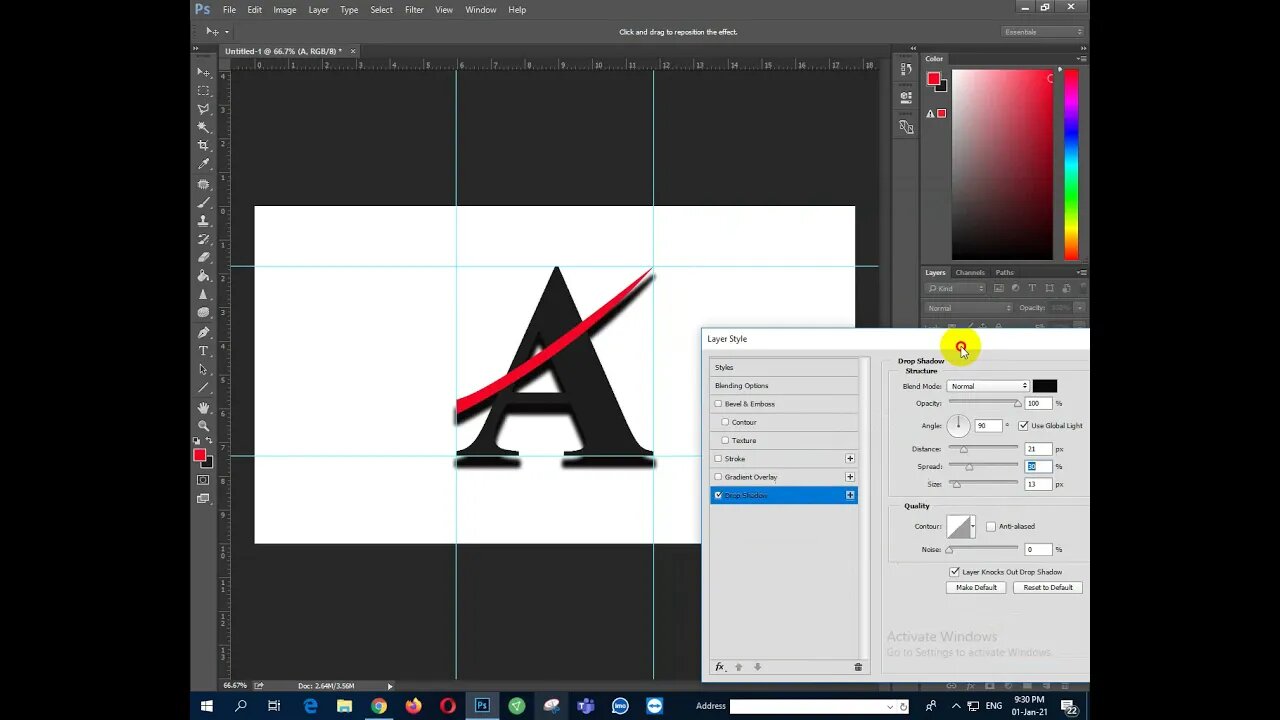The width and height of the screenshot is (1280, 720).
Task: Select the Move tool
Action: tap(204, 72)
